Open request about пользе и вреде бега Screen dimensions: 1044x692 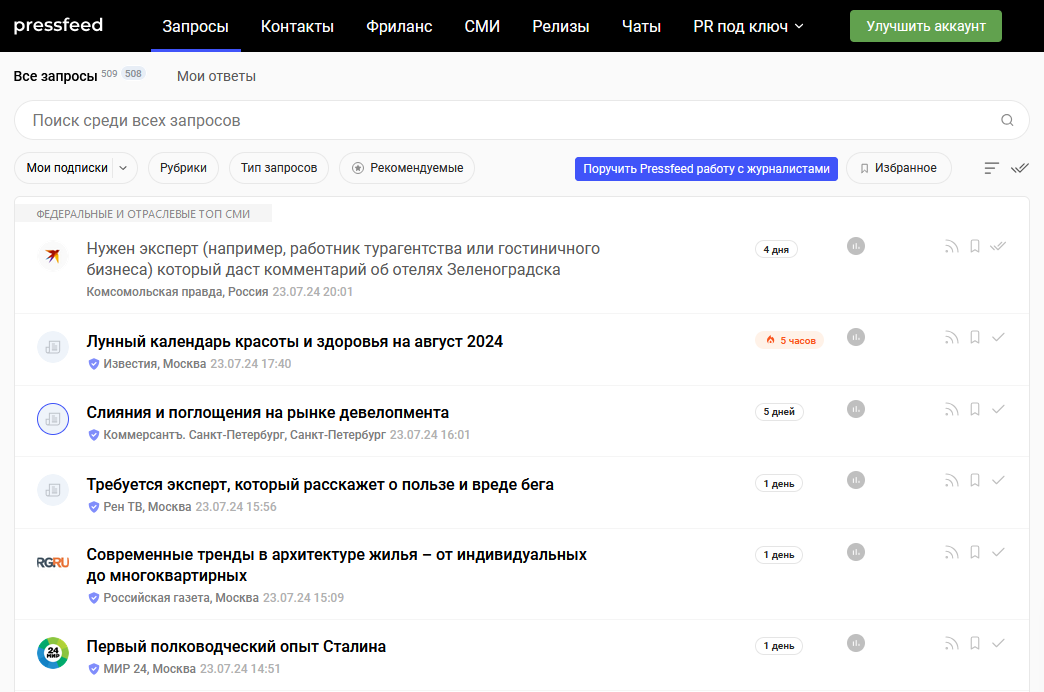pyautogui.click(x=320, y=484)
